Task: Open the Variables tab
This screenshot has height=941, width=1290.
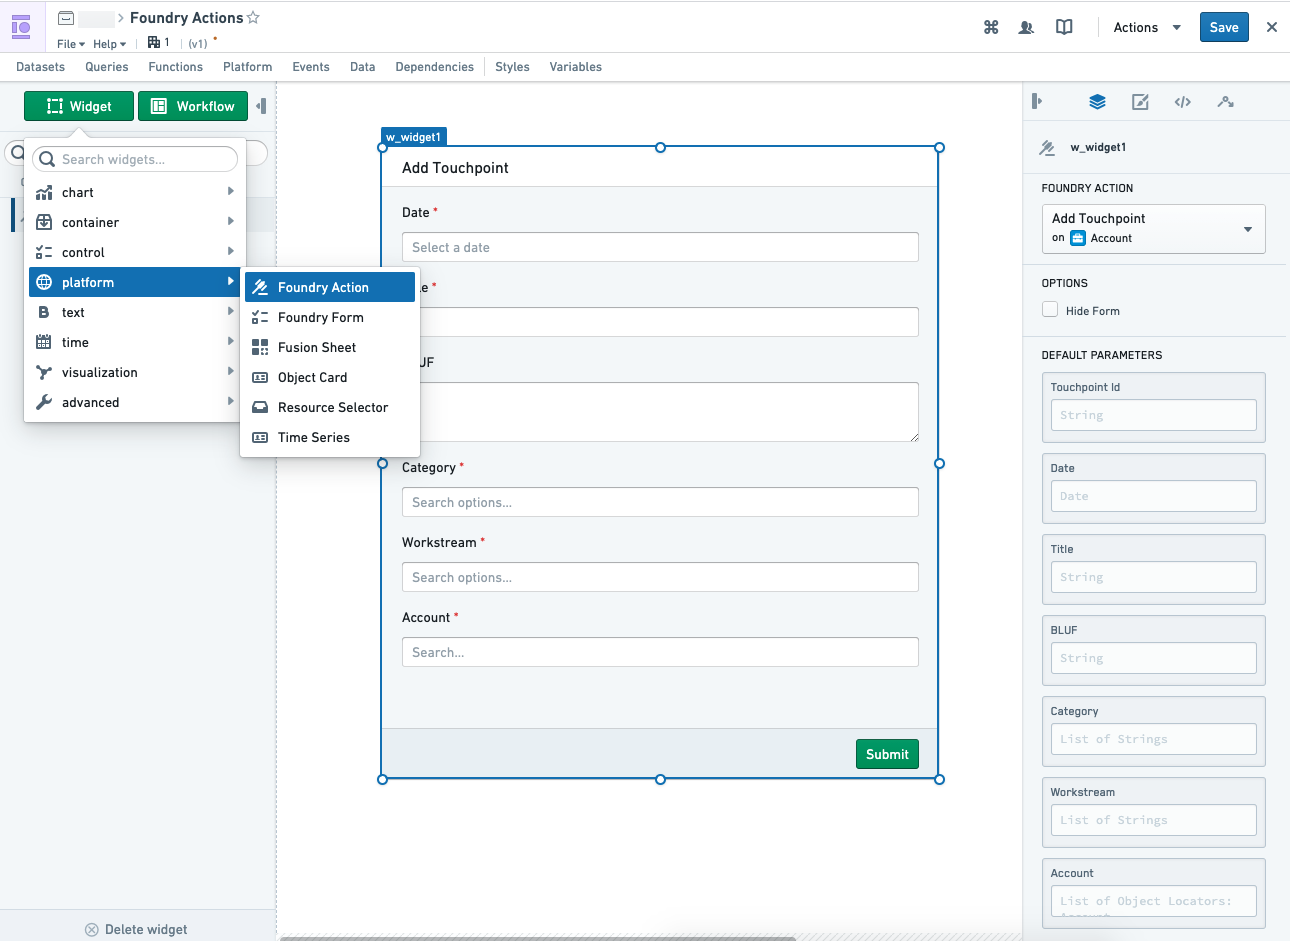Action: pyautogui.click(x=576, y=67)
